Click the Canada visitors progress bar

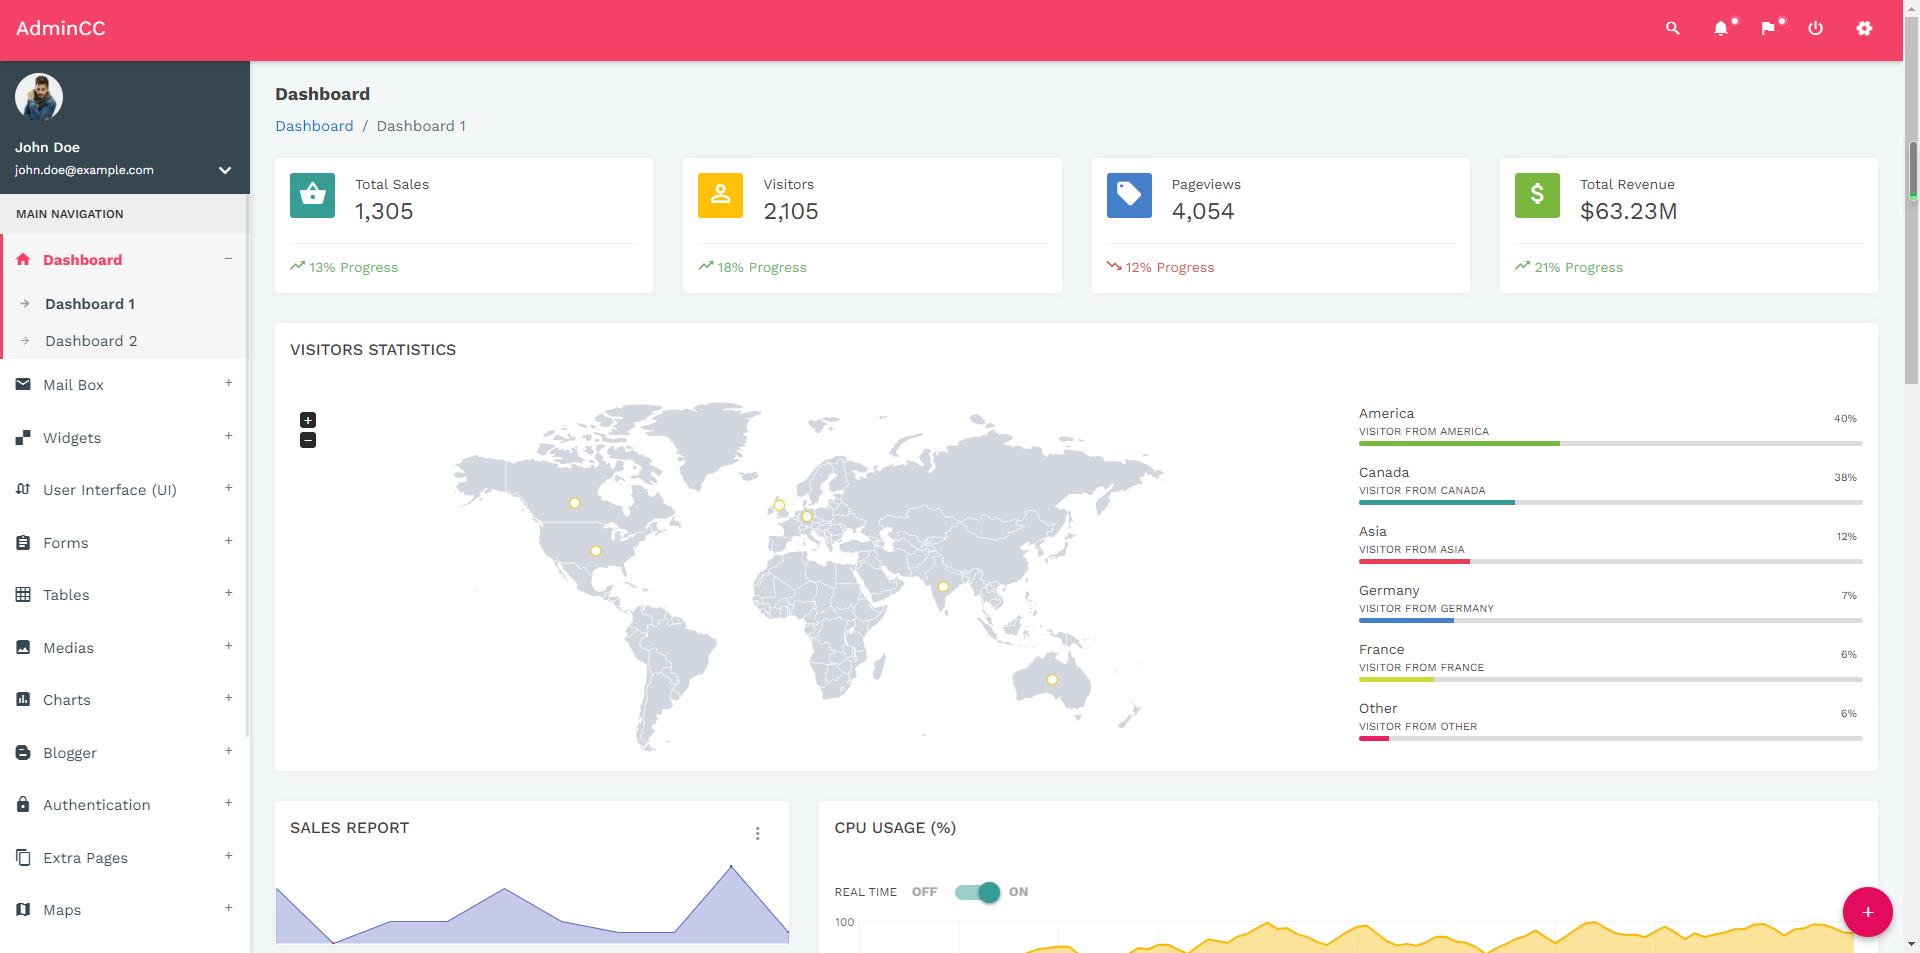pos(1610,502)
